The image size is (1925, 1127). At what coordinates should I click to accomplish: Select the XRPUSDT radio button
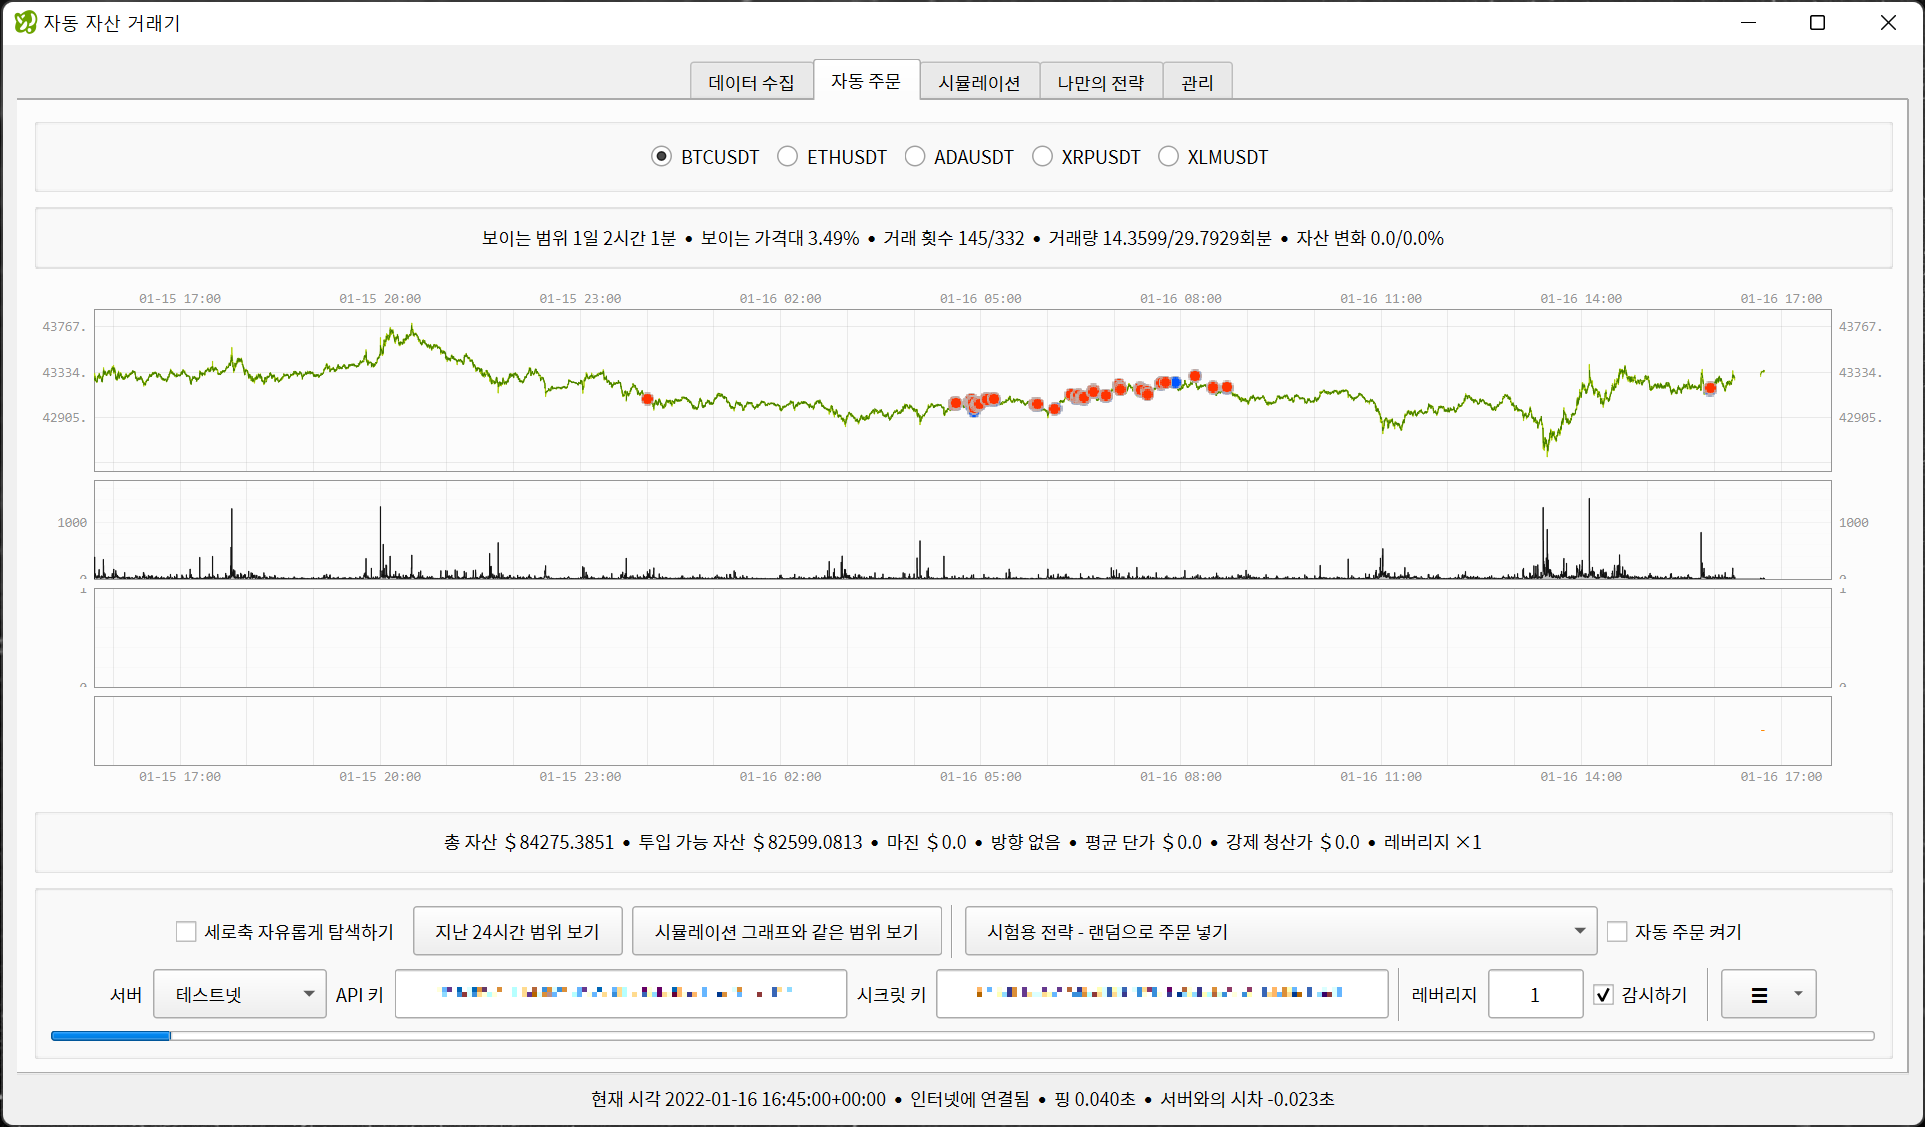1042,157
